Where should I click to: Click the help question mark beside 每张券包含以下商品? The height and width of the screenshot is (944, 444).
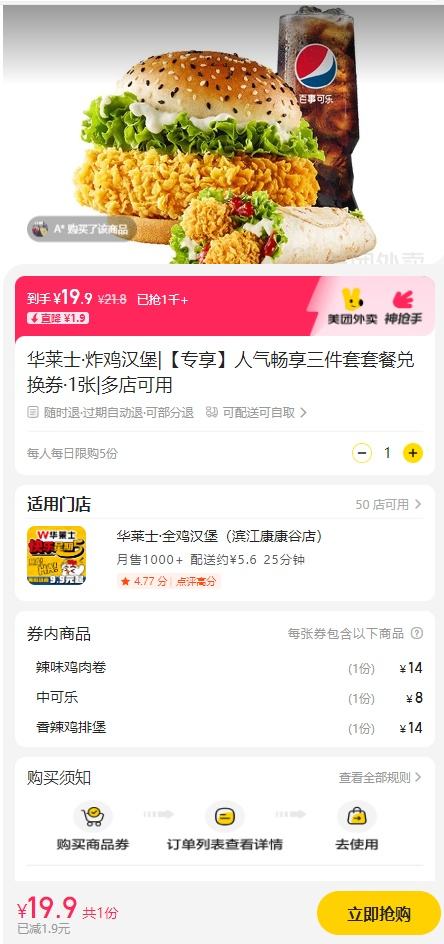click(416, 633)
